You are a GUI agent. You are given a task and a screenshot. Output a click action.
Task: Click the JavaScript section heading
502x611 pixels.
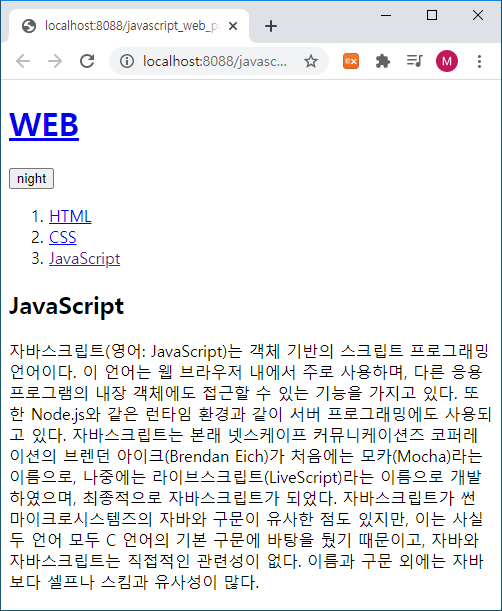point(66,306)
